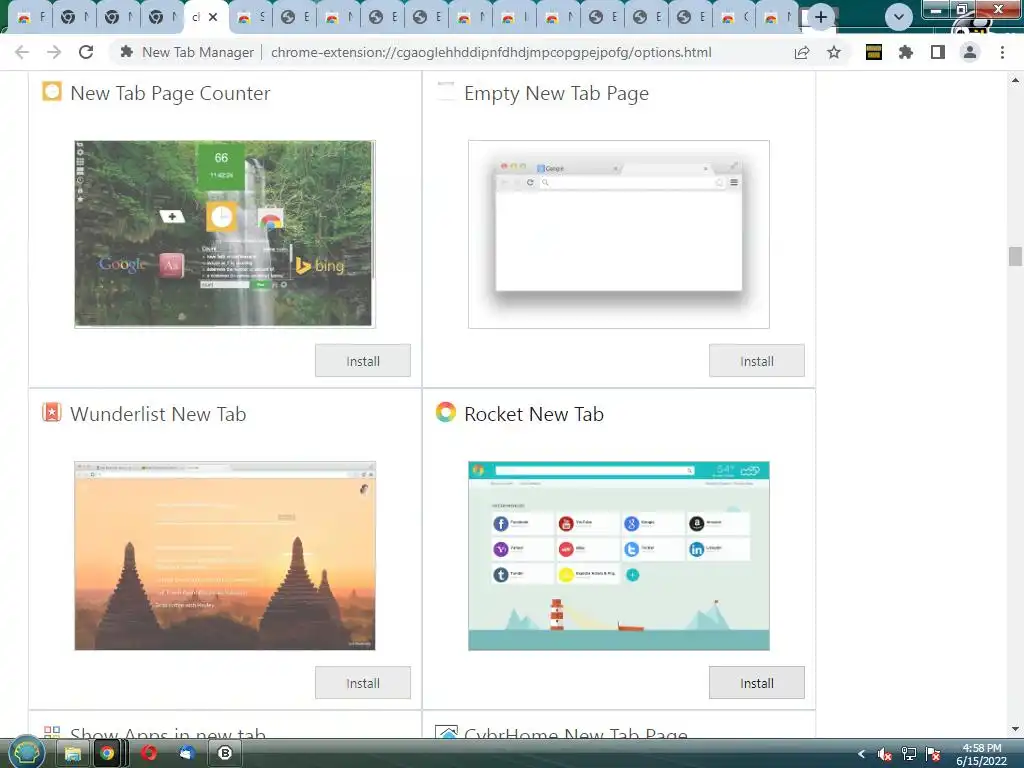Install Empty New Tab Page
Viewport: 1024px width, 768px height.
(756, 360)
